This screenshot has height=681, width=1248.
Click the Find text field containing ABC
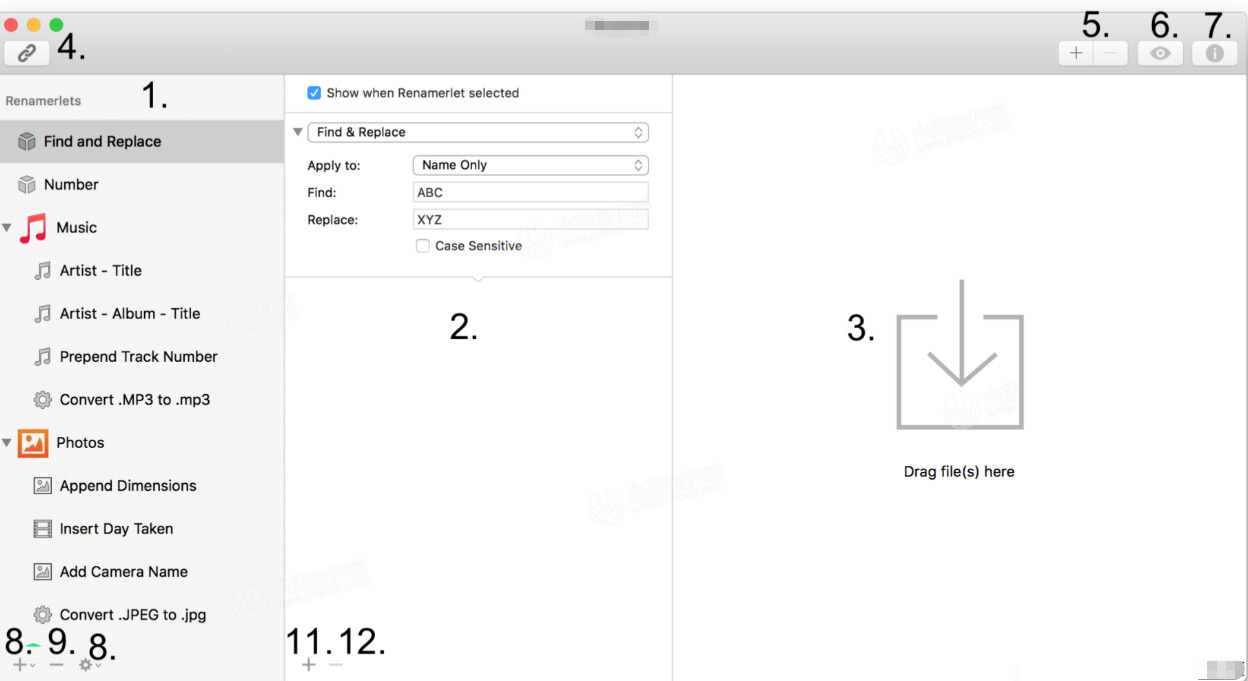pos(531,193)
